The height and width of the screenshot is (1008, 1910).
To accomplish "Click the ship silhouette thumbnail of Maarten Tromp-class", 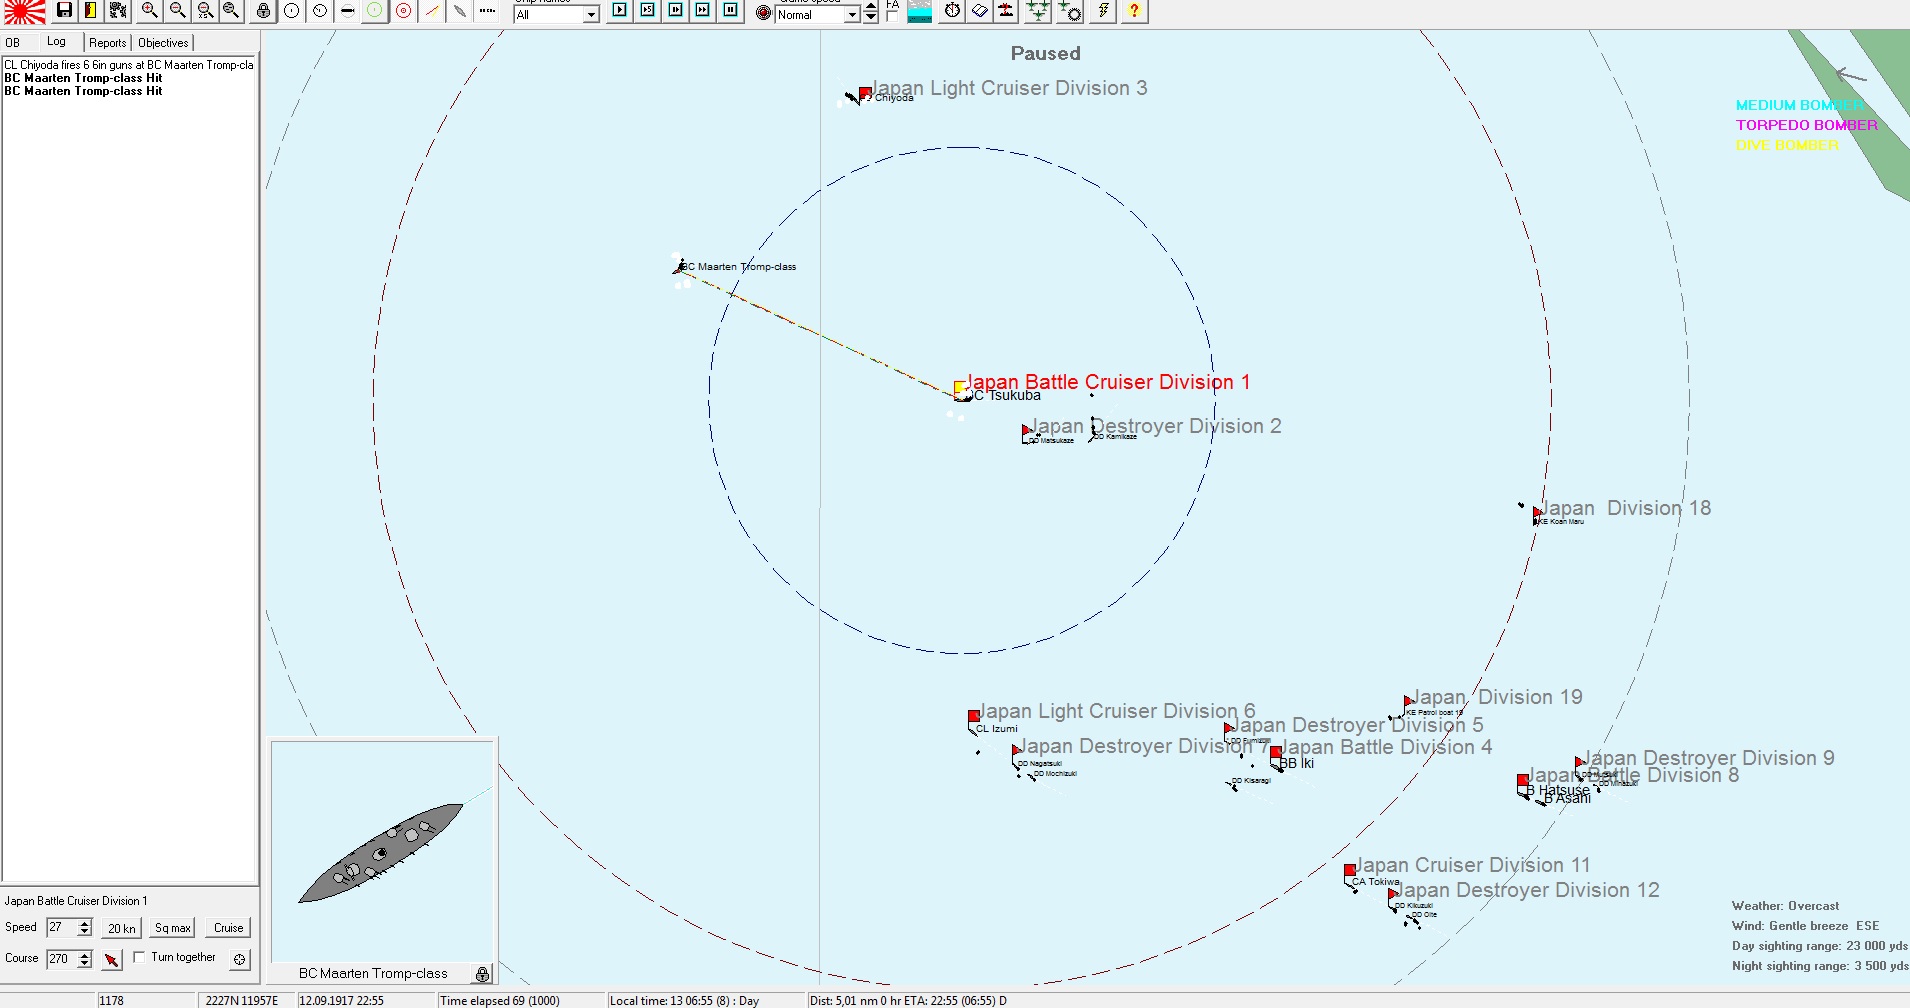I will pyautogui.click(x=381, y=853).
